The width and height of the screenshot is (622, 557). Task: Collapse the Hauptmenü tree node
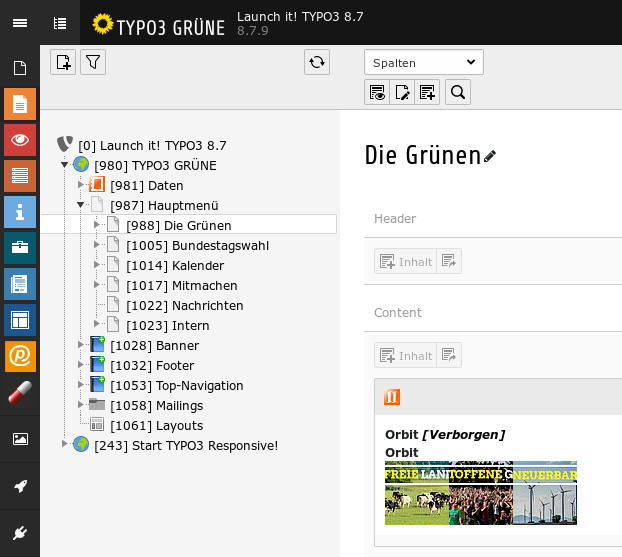tap(81, 205)
